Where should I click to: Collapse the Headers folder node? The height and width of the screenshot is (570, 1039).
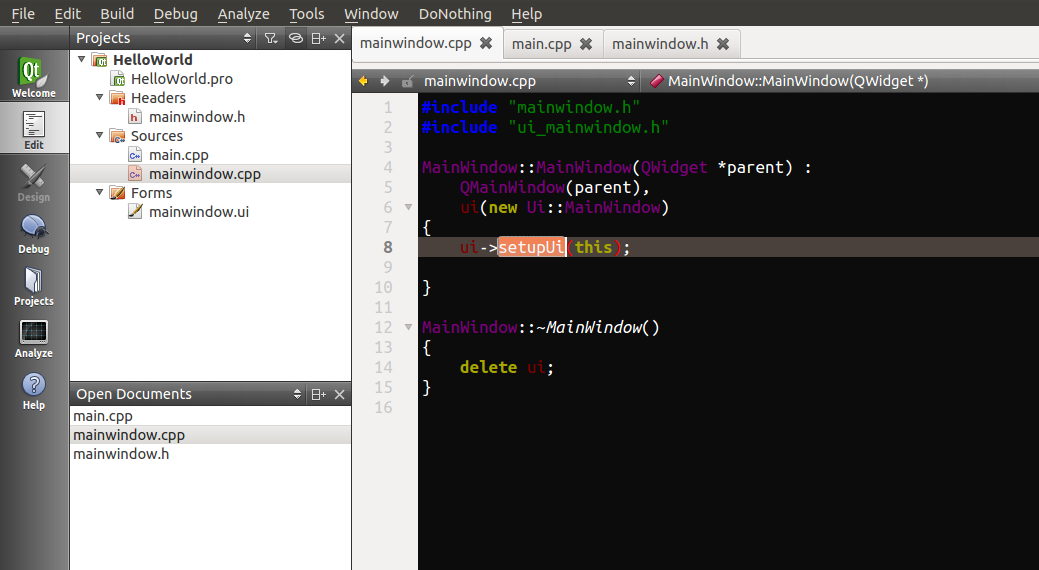(100, 98)
